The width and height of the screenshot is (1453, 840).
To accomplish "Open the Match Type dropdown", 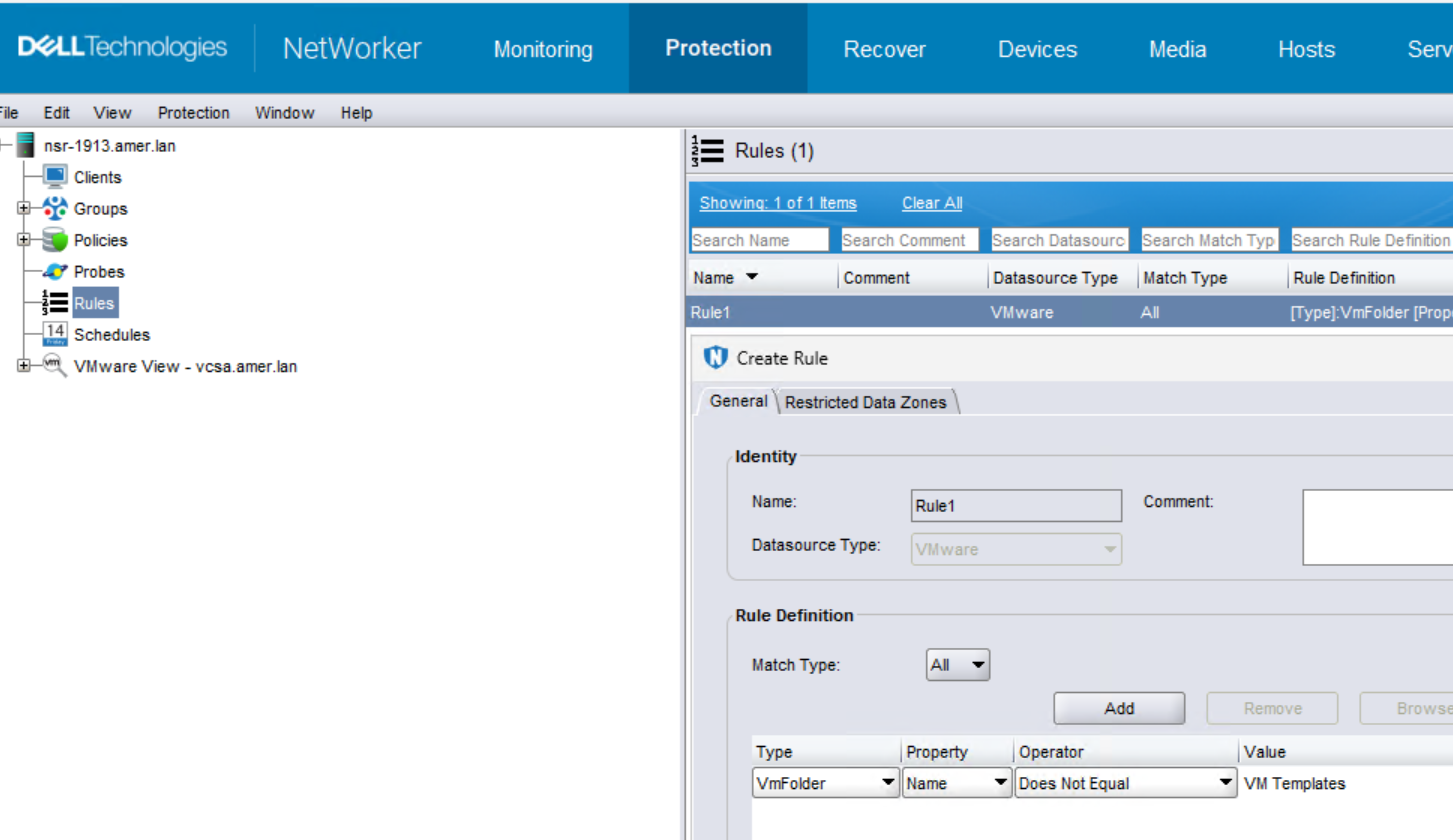I will click(x=958, y=665).
